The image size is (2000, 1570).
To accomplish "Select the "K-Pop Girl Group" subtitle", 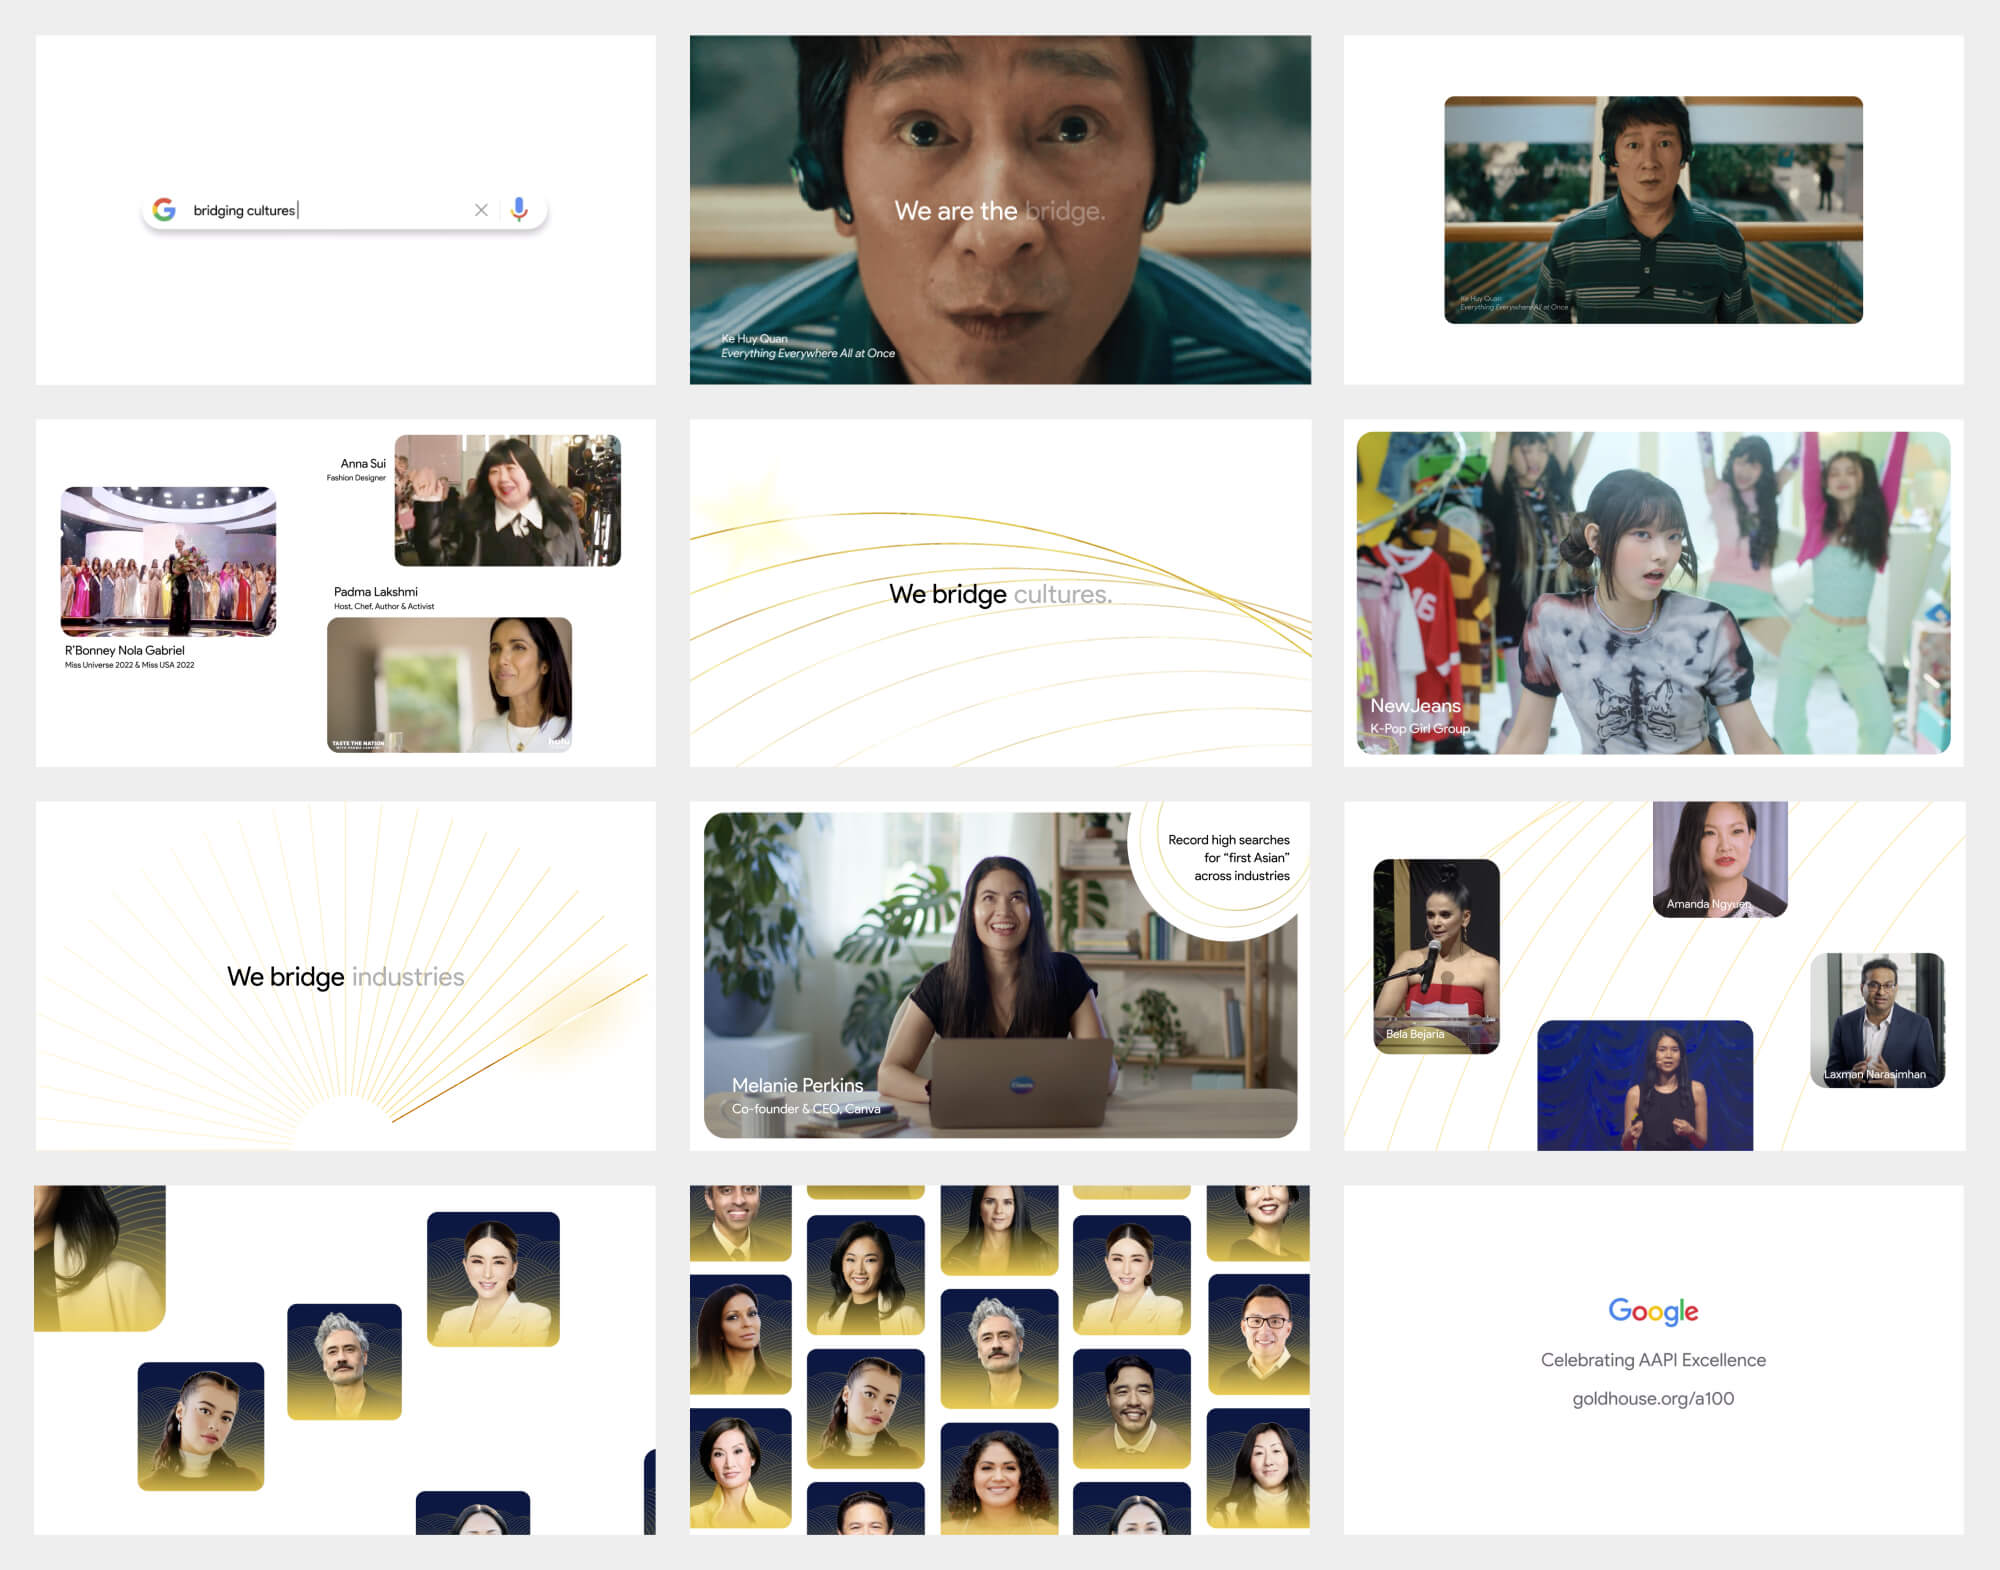I will tap(1420, 728).
